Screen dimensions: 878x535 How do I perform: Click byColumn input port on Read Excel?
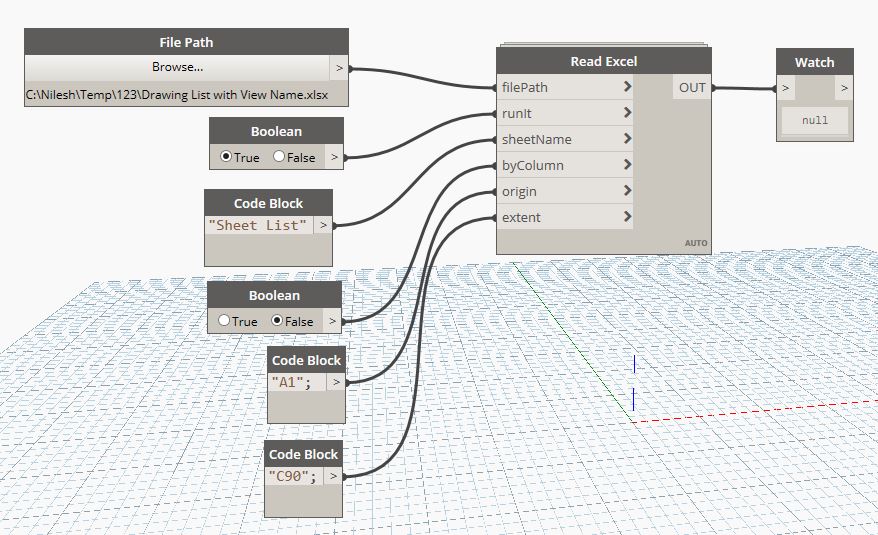(564, 165)
